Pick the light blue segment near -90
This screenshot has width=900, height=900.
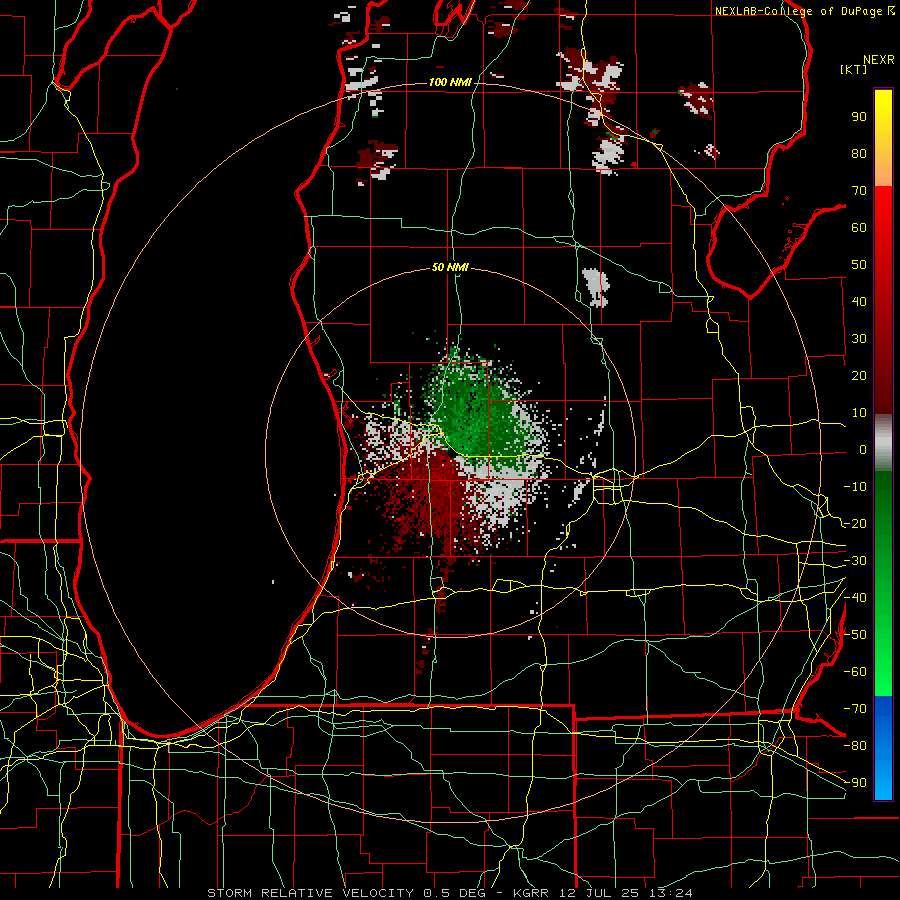point(883,778)
